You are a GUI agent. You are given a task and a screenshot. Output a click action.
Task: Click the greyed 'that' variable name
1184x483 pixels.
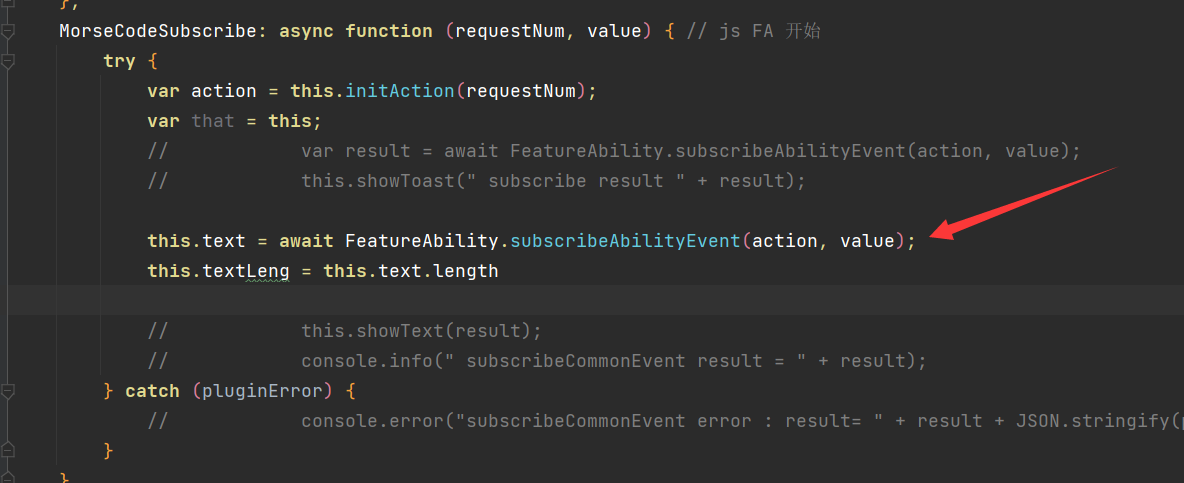coord(213,122)
